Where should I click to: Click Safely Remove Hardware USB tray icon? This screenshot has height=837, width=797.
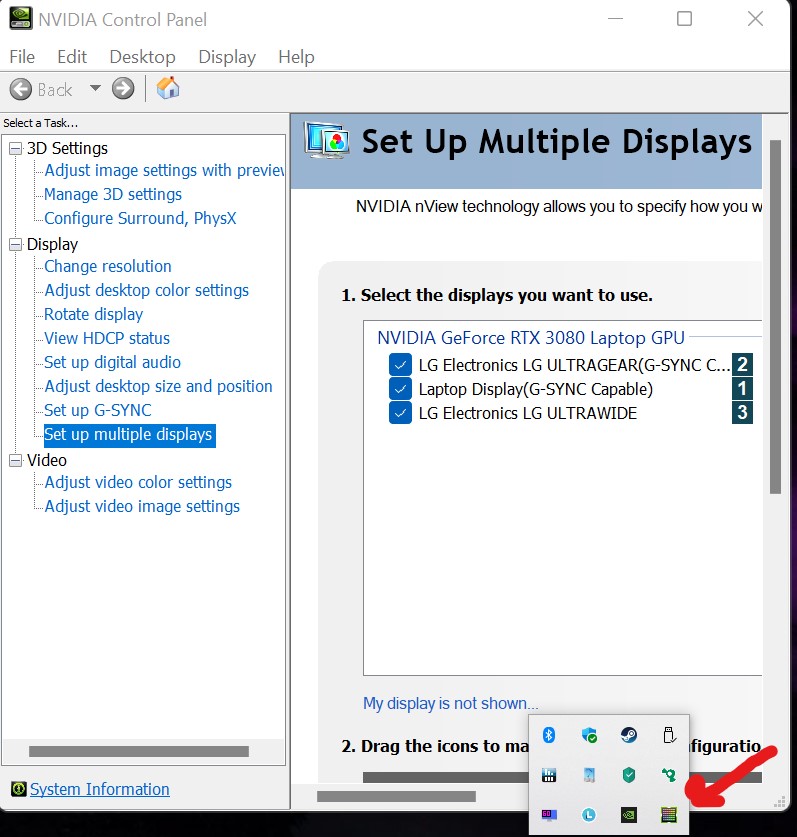pyautogui.click(x=669, y=735)
